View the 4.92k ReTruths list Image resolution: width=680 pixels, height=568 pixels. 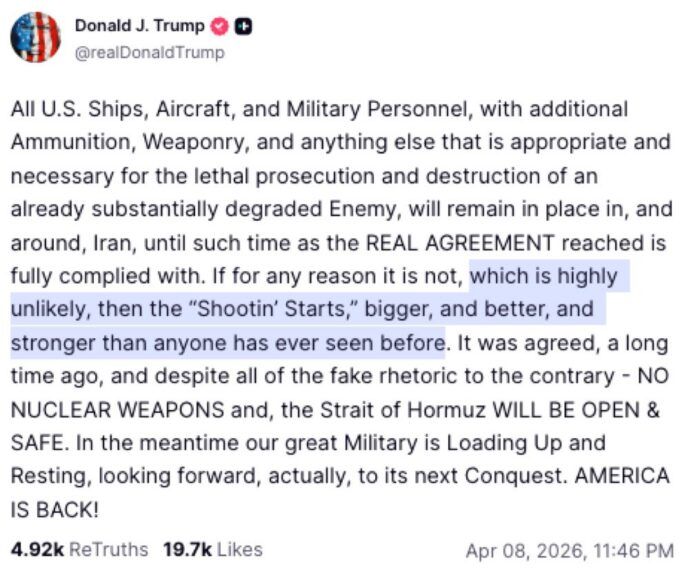79,549
